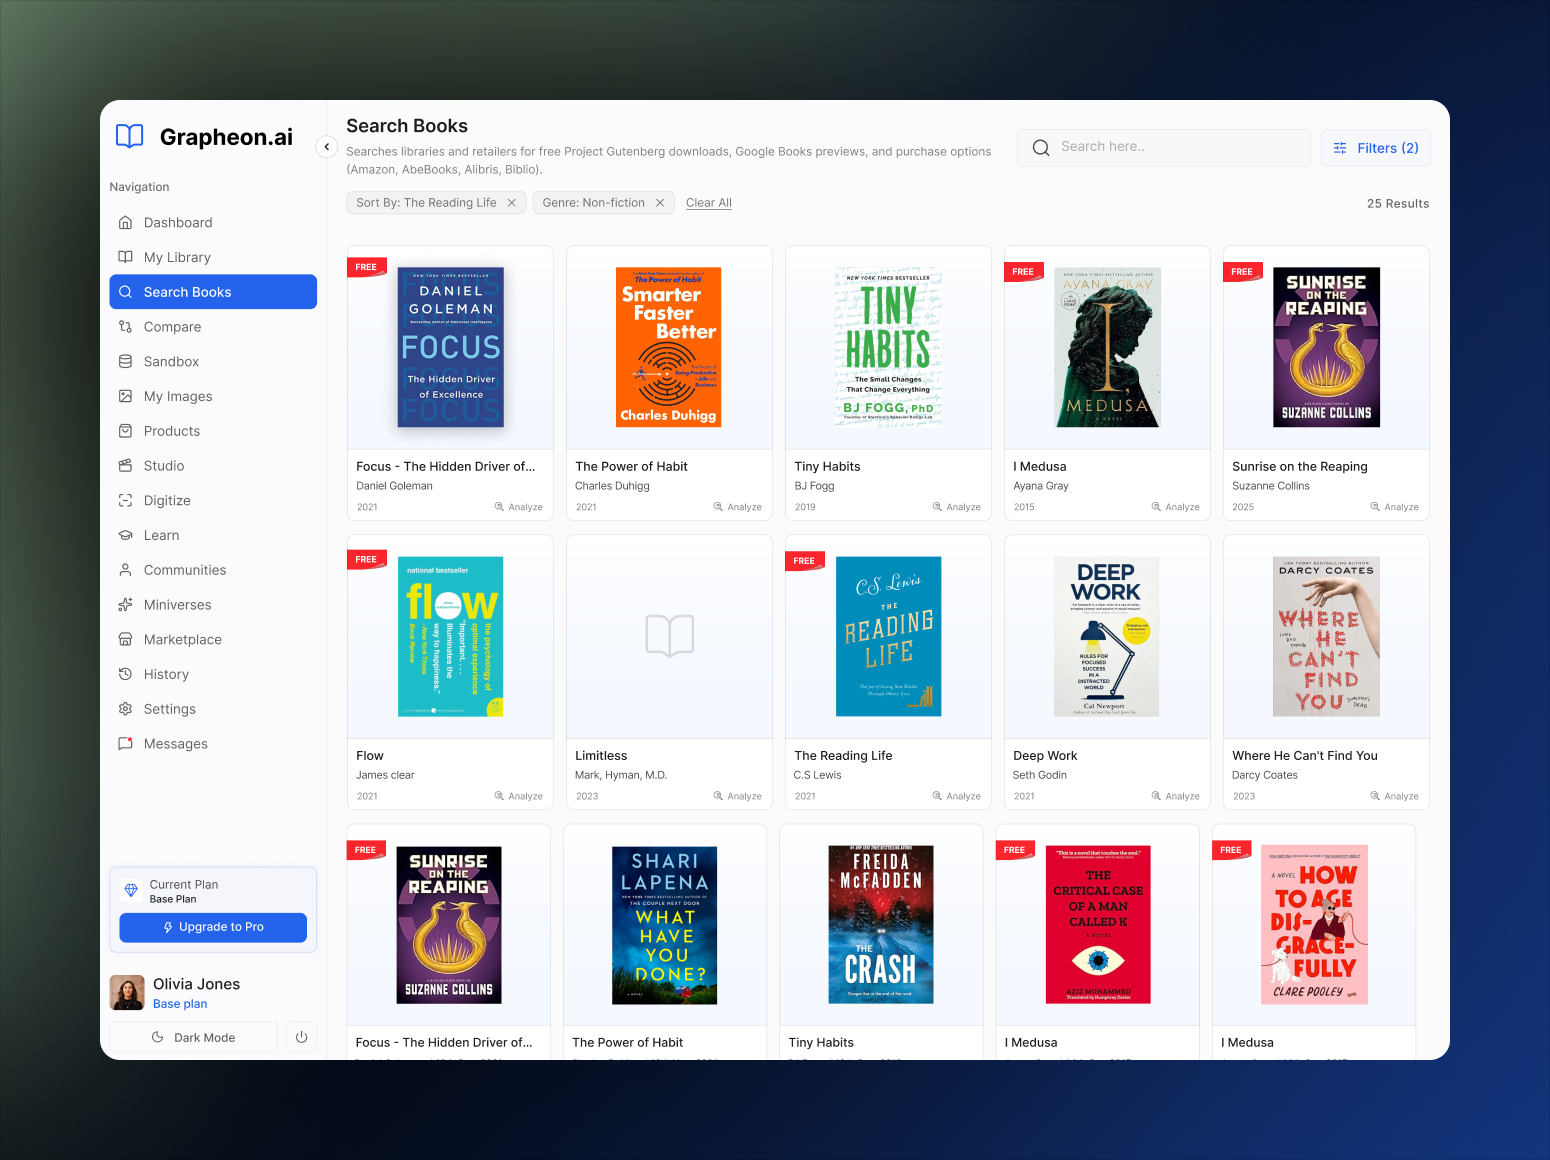Open the Focus by Daniel Goleman cover
The image size is (1550, 1160).
pos(450,347)
